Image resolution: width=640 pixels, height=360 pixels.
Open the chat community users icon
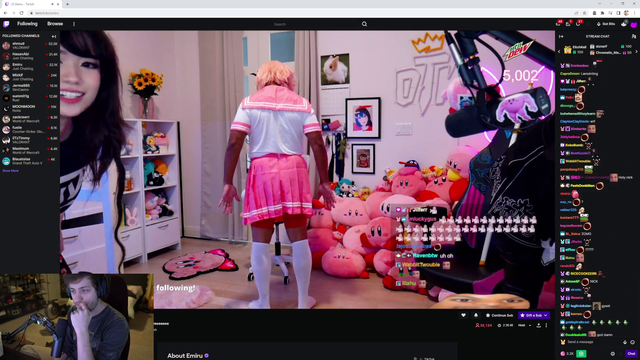[634, 36]
